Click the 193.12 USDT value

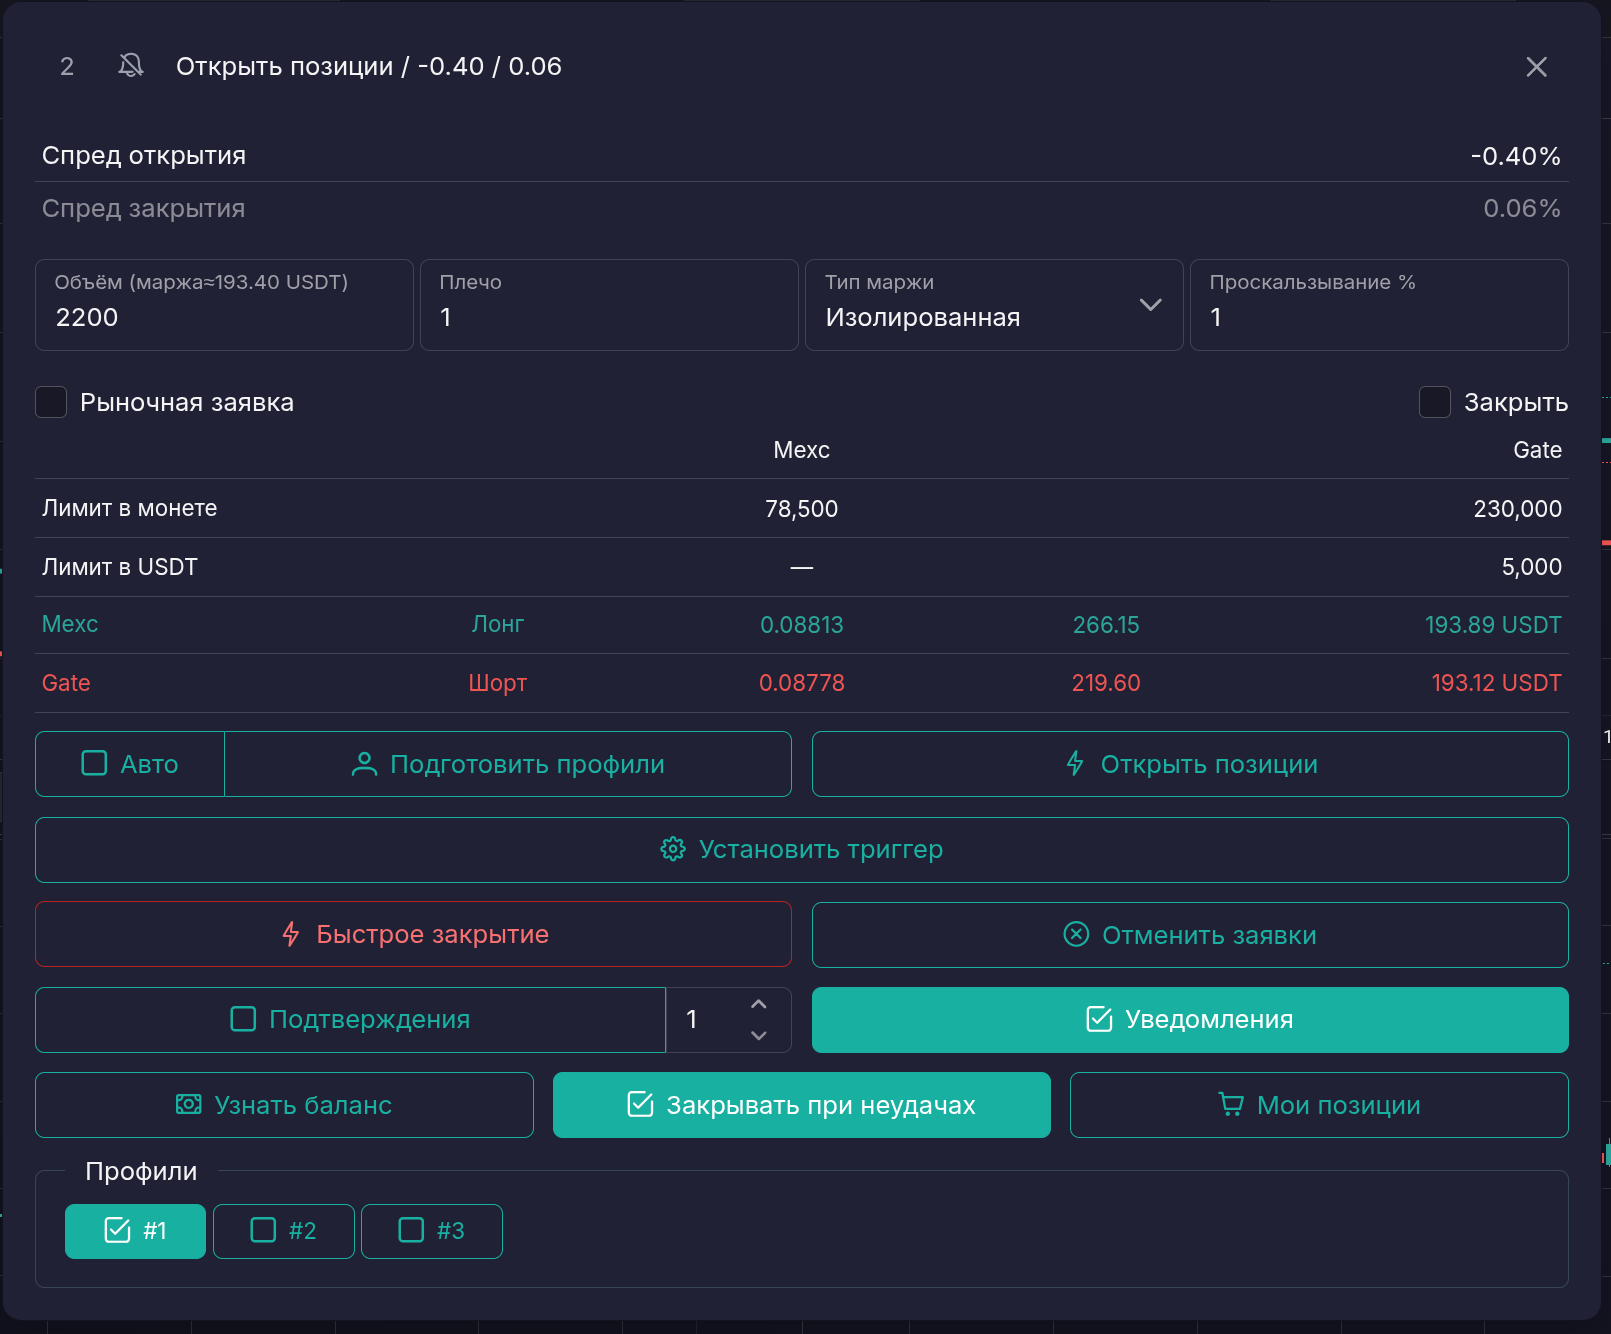[x=1496, y=683]
